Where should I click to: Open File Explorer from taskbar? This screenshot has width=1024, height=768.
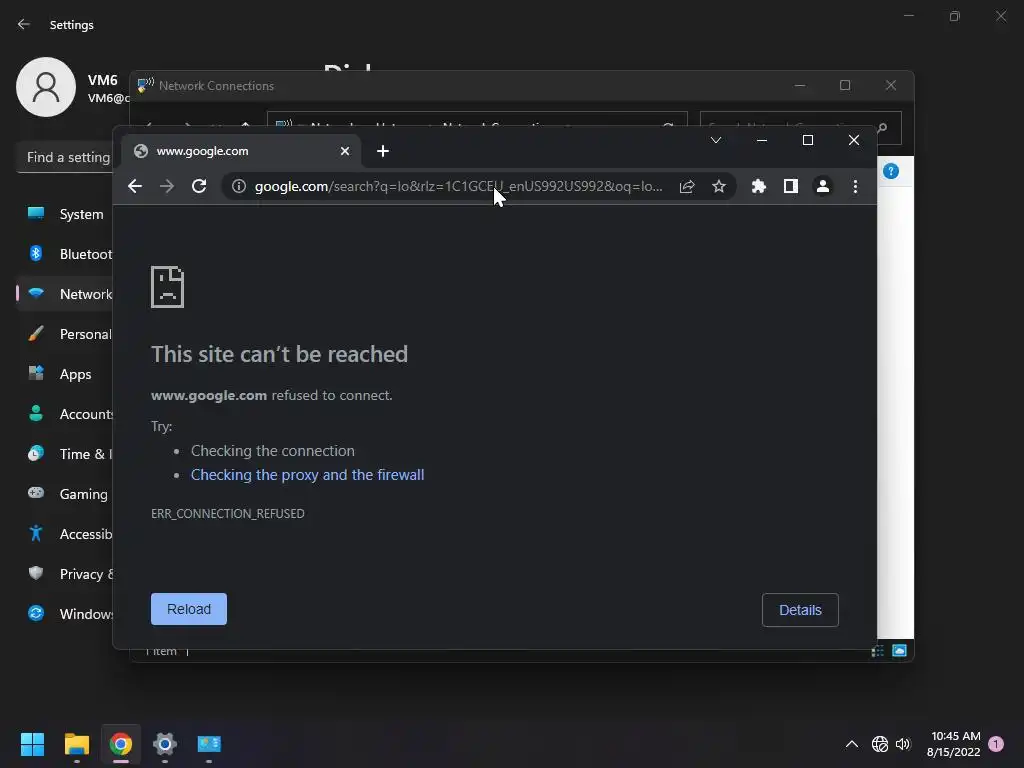[x=77, y=744]
